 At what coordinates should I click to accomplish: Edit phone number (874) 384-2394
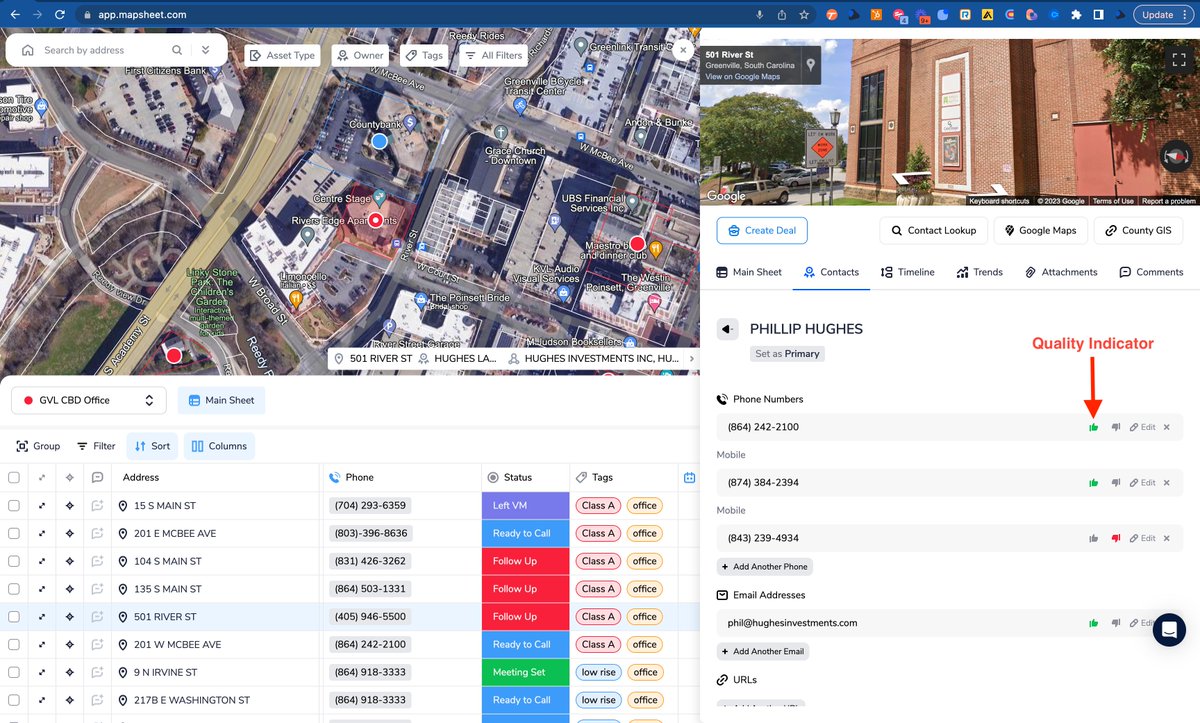(x=1142, y=483)
